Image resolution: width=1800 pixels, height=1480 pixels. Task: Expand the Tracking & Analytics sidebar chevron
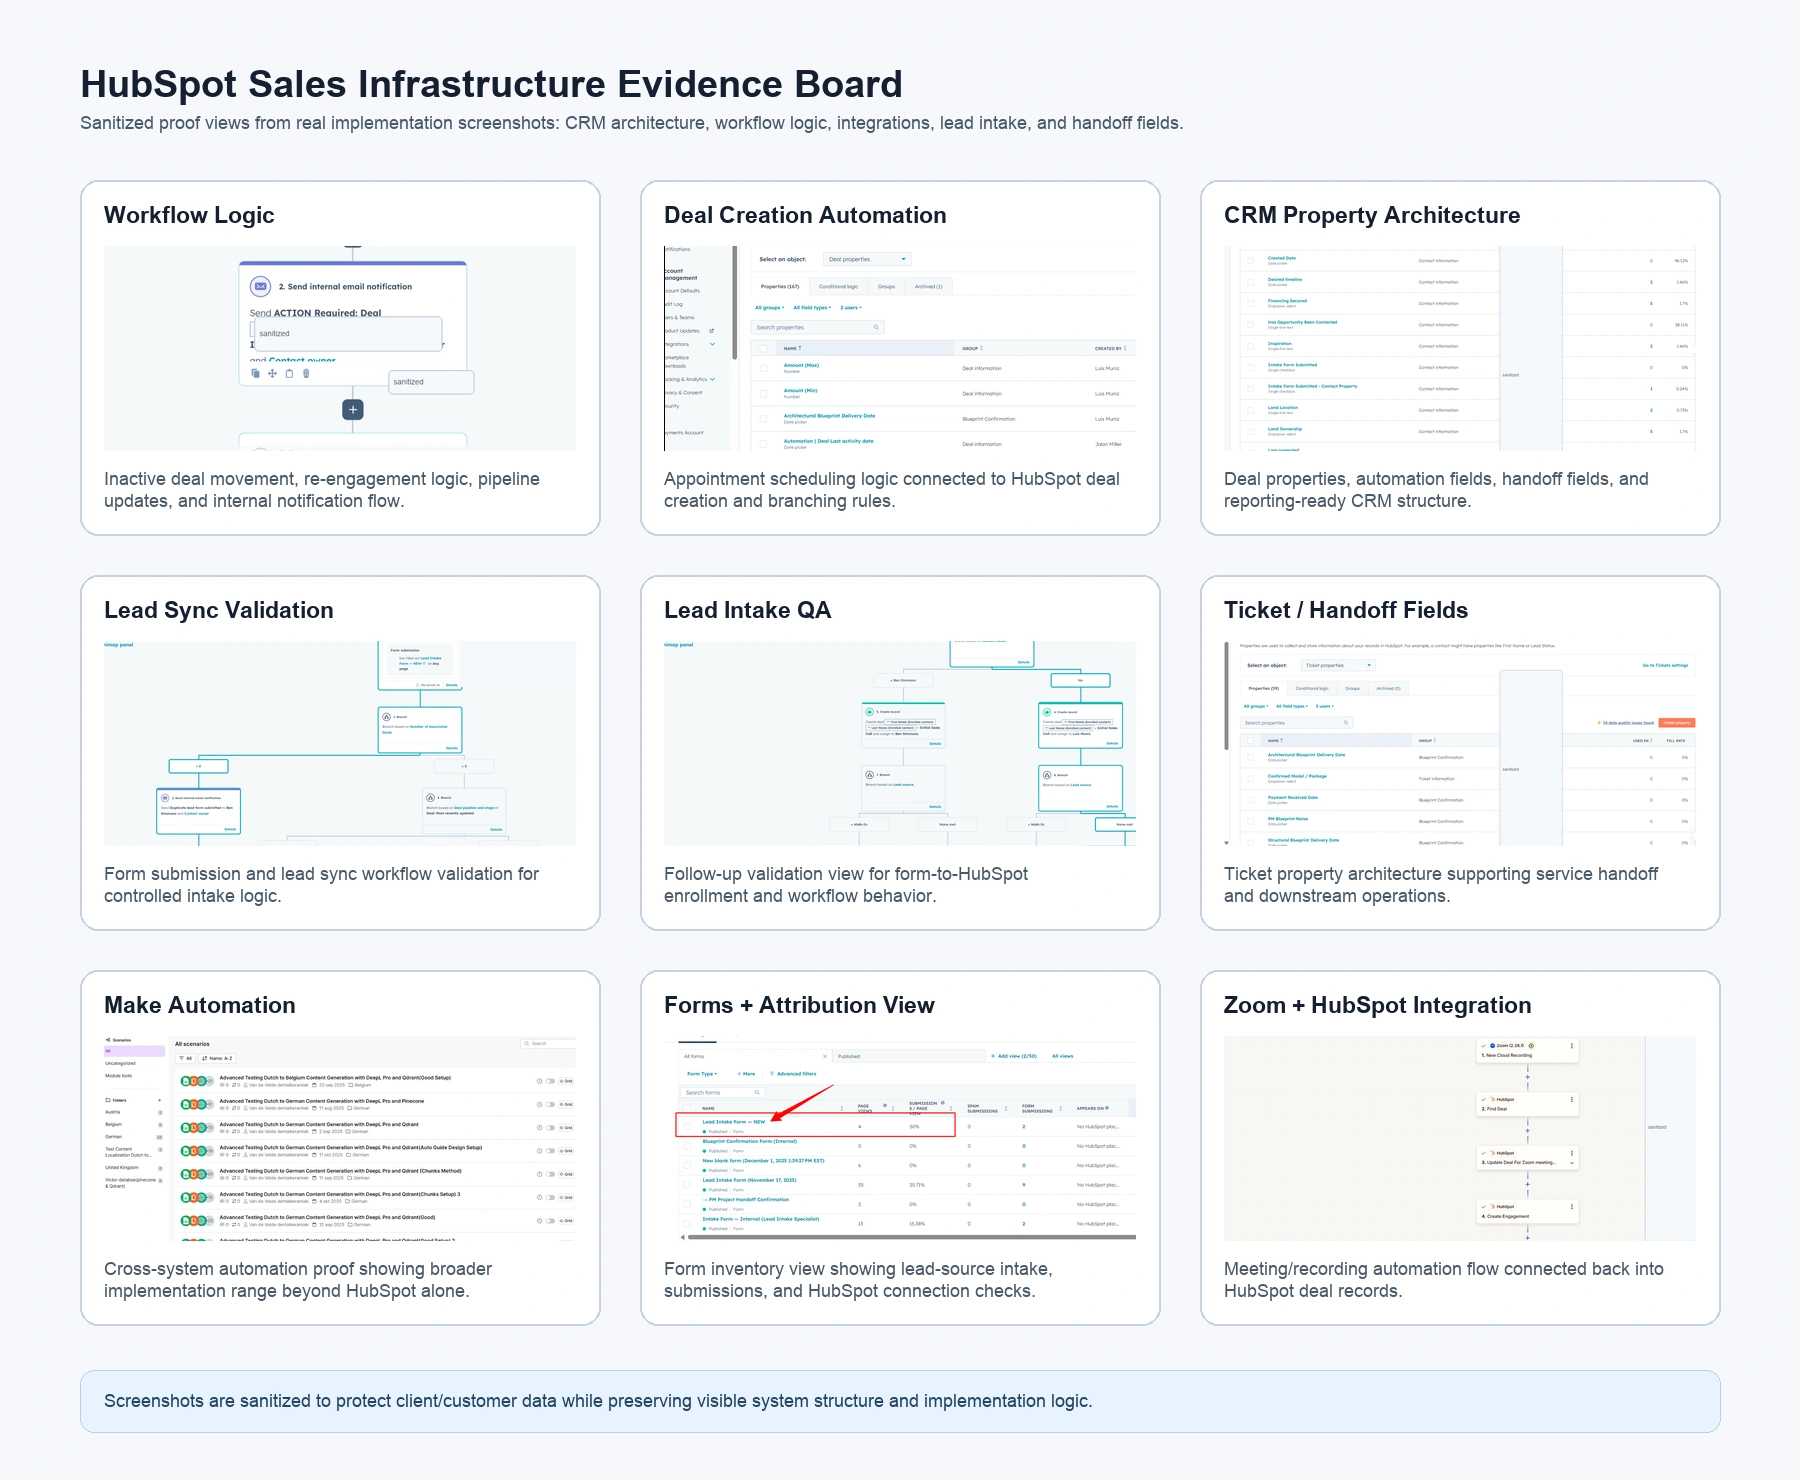(712, 379)
